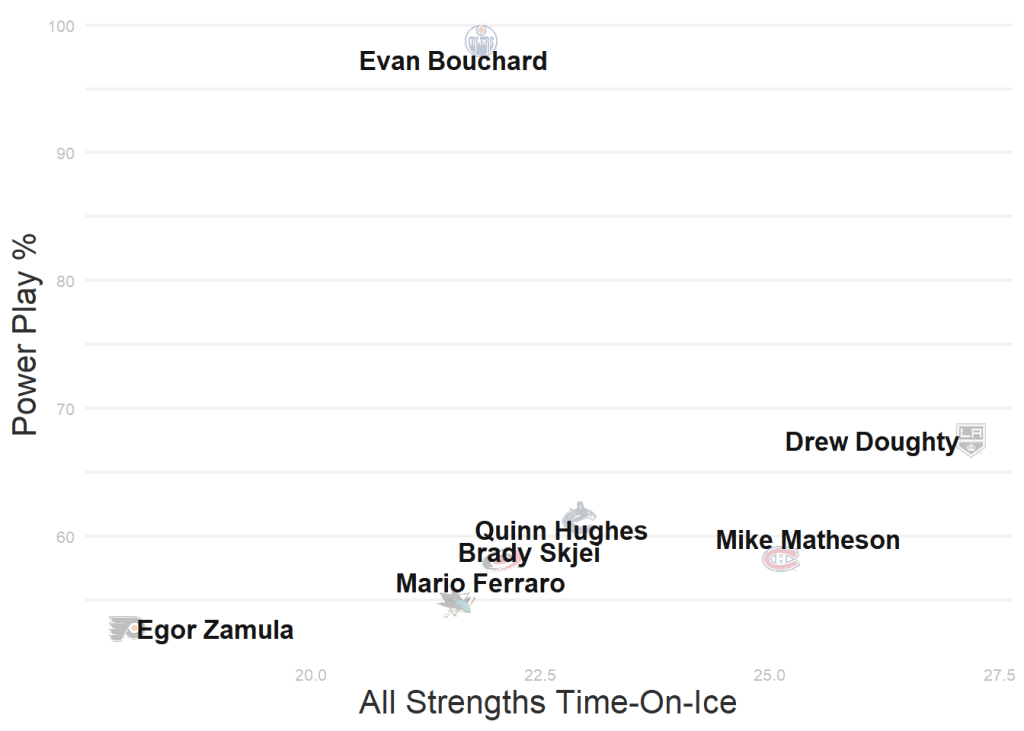Select the All Strengths Time-On-Ice axis title
Image resolution: width=1024 pixels, height=731 pixels.
(547, 702)
